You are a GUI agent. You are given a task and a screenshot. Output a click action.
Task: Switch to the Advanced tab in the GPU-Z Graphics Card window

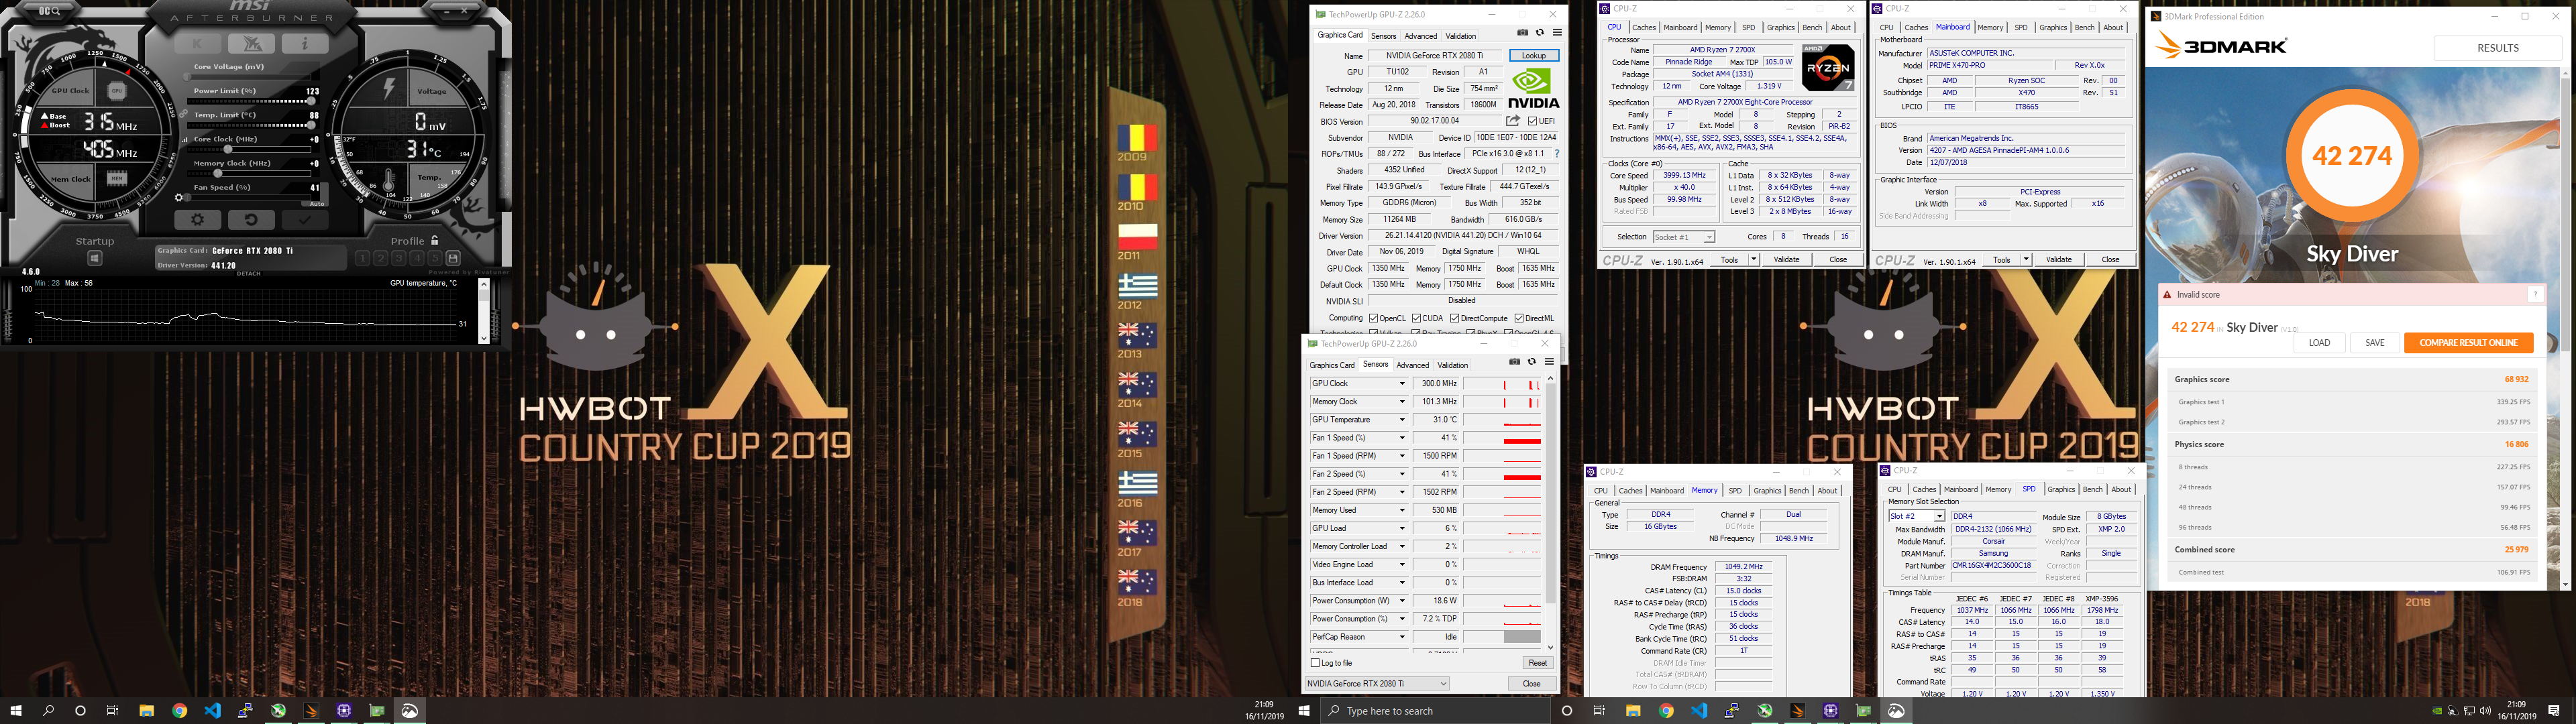[1421, 36]
